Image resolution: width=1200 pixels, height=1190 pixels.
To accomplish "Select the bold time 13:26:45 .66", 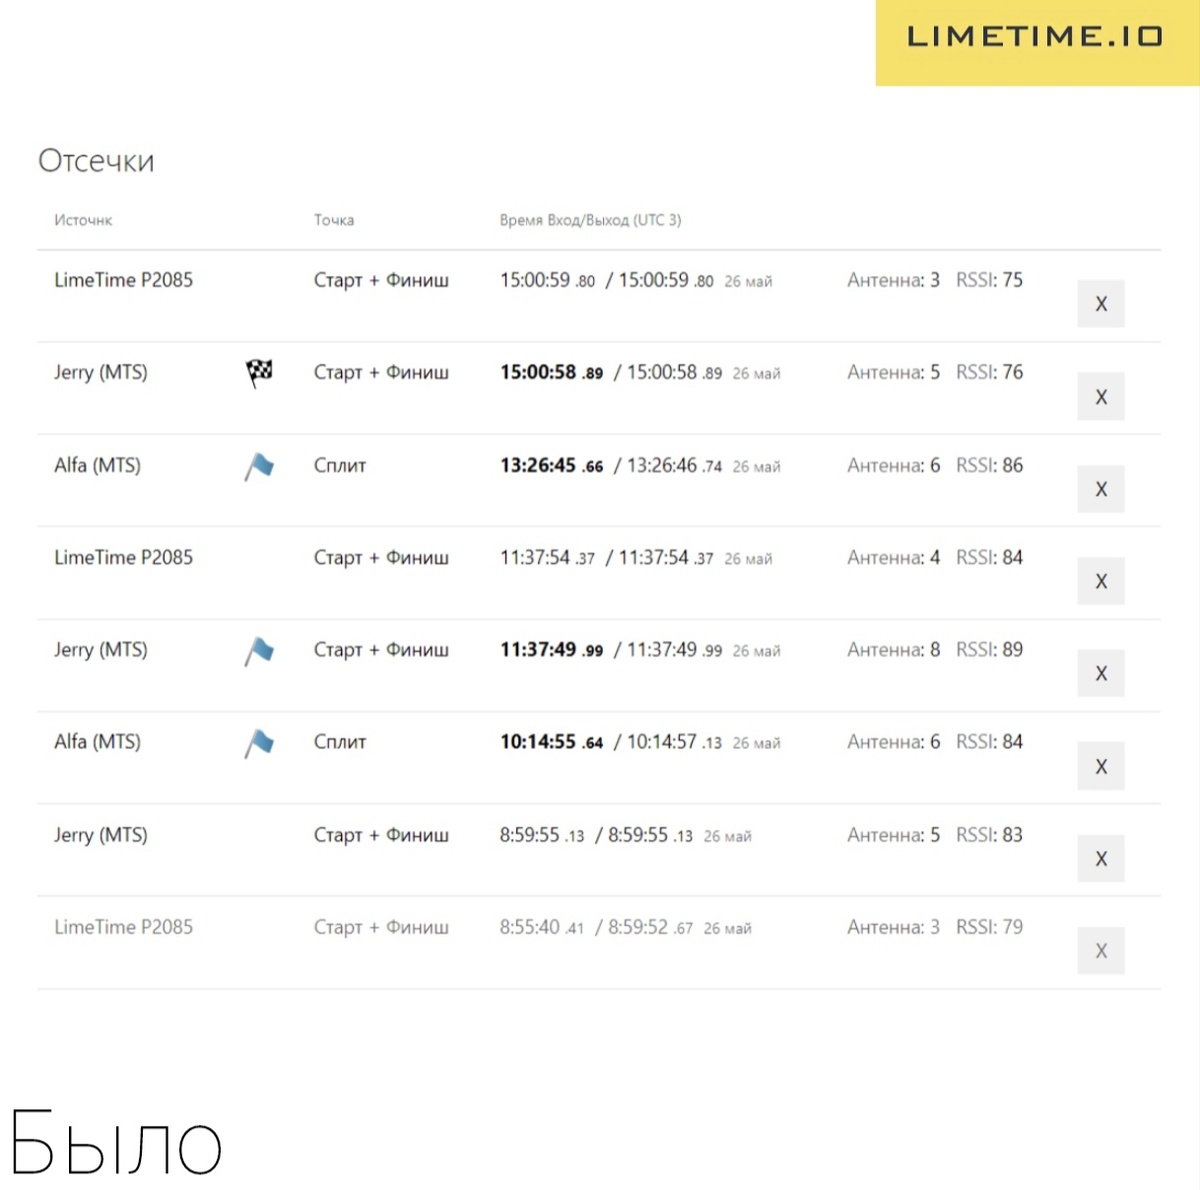I will click(551, 465).
